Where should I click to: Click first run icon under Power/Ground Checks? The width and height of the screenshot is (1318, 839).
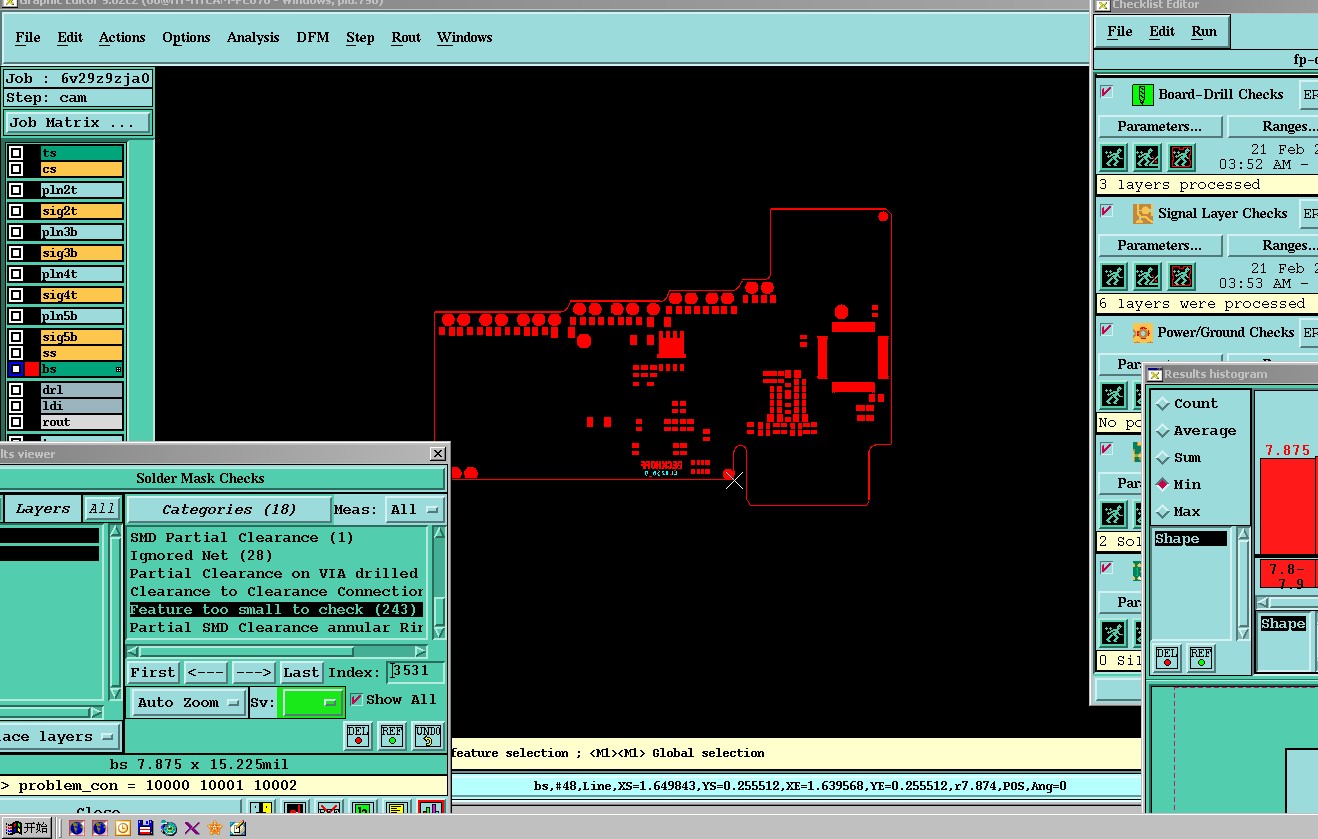(1113, 395)
